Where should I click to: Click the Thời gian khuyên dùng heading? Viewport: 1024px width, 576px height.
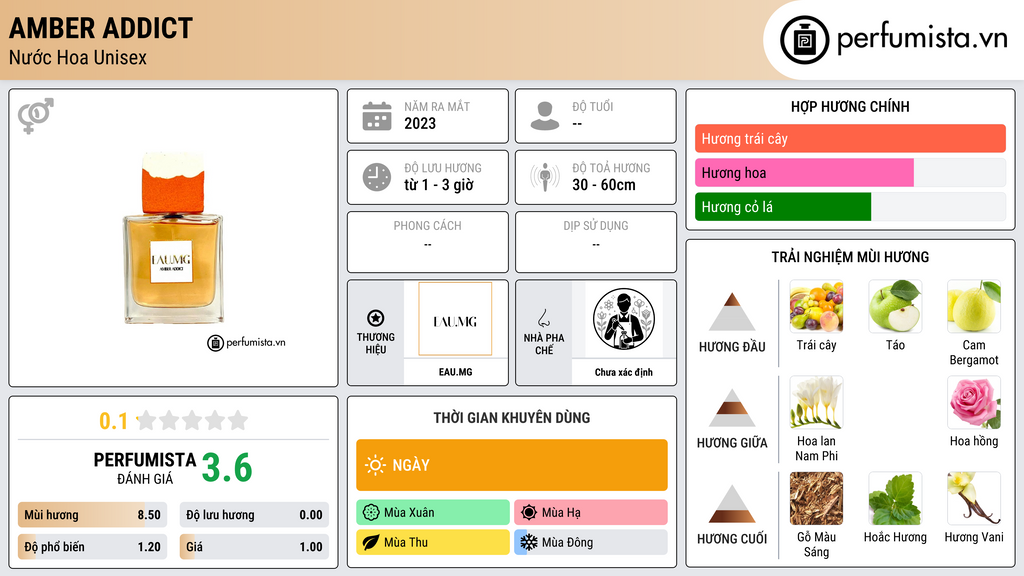coord(512,417)
